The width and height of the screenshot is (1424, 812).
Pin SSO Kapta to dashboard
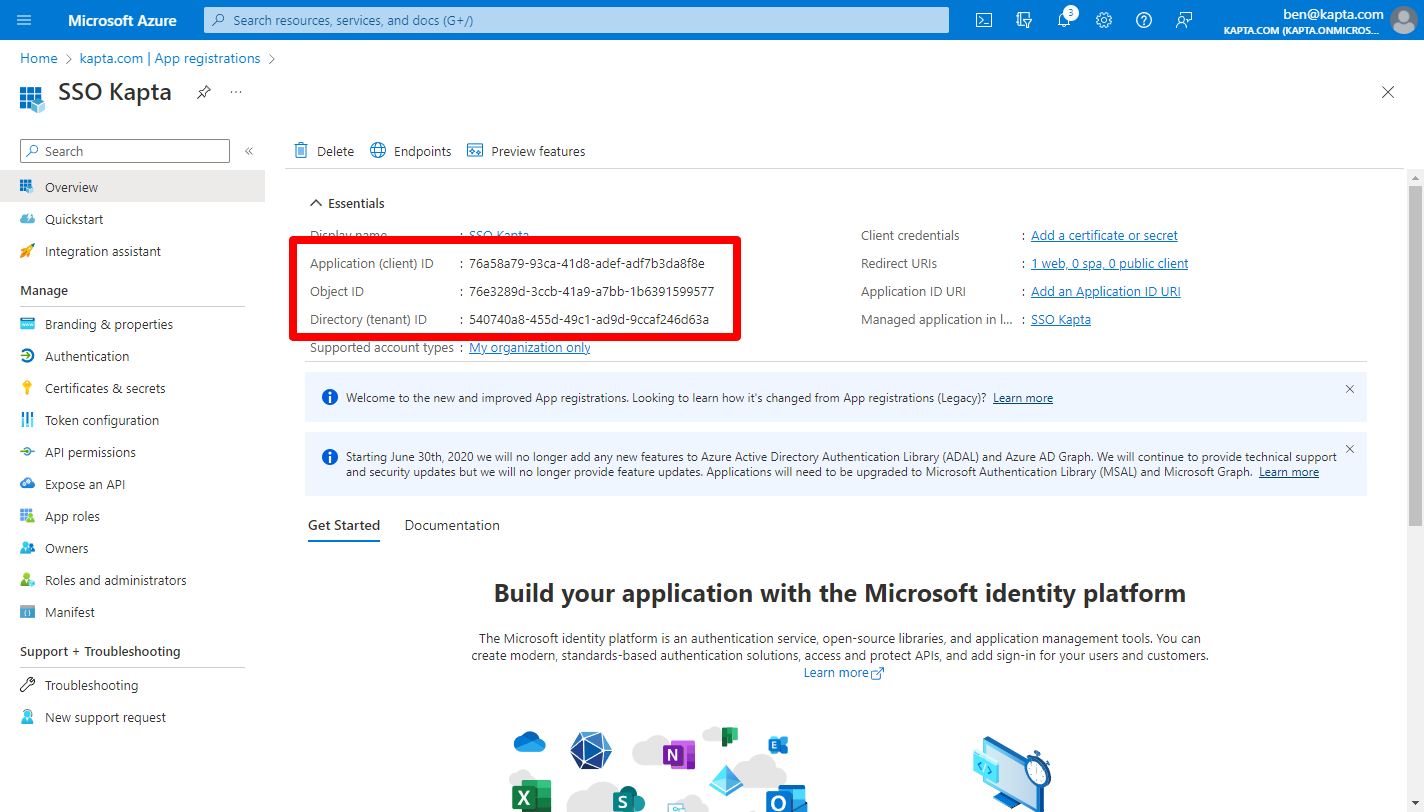tap(203, 91)
